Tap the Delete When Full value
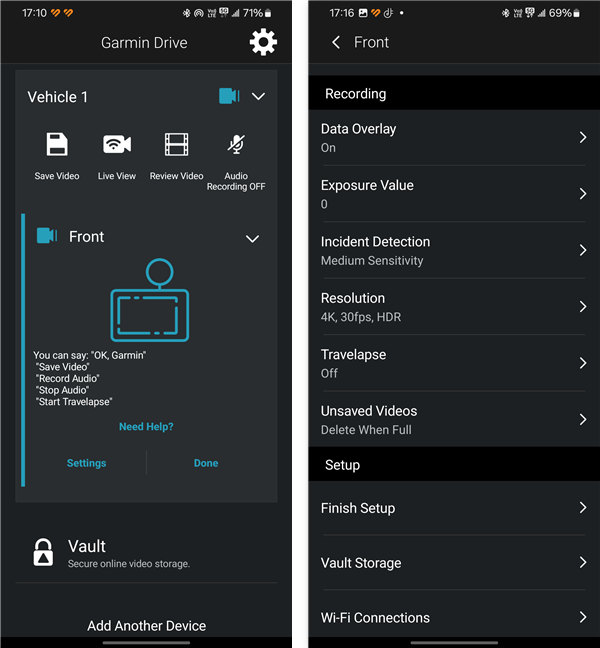The height and width of the screenshot is (648, 600). click(366, 430)
